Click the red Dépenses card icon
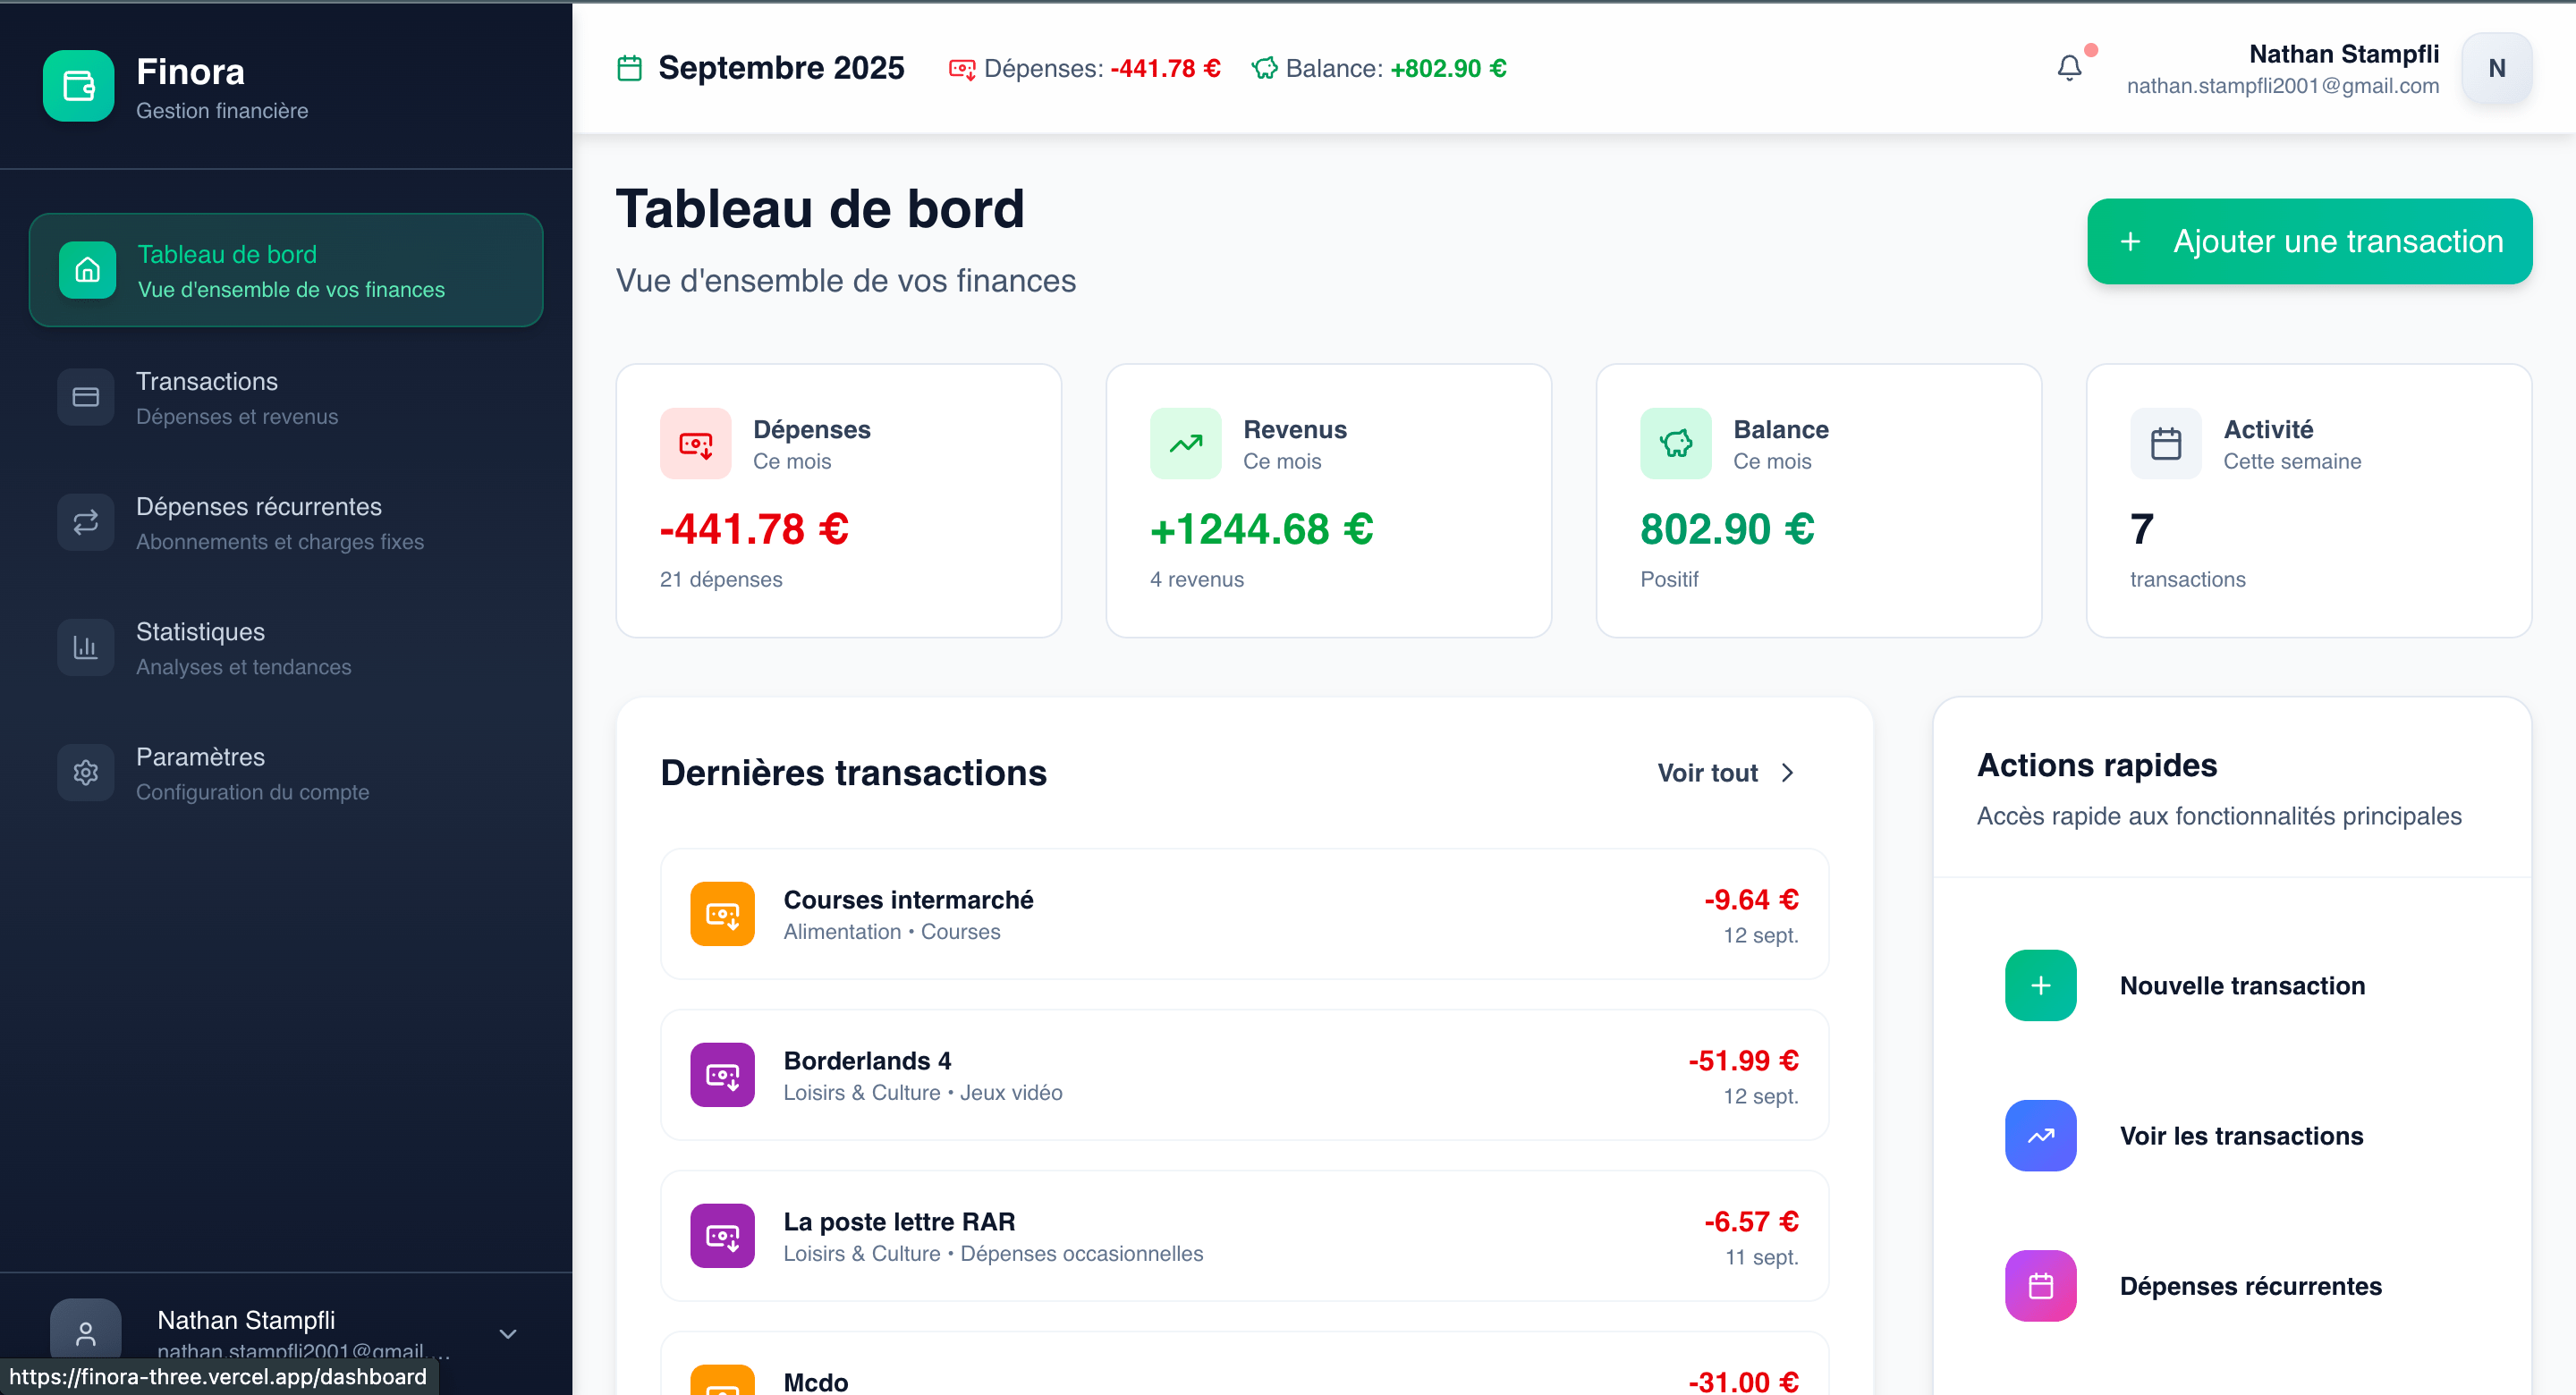The width and height of the screenshot is (2576, 1395). pos(696,443)
